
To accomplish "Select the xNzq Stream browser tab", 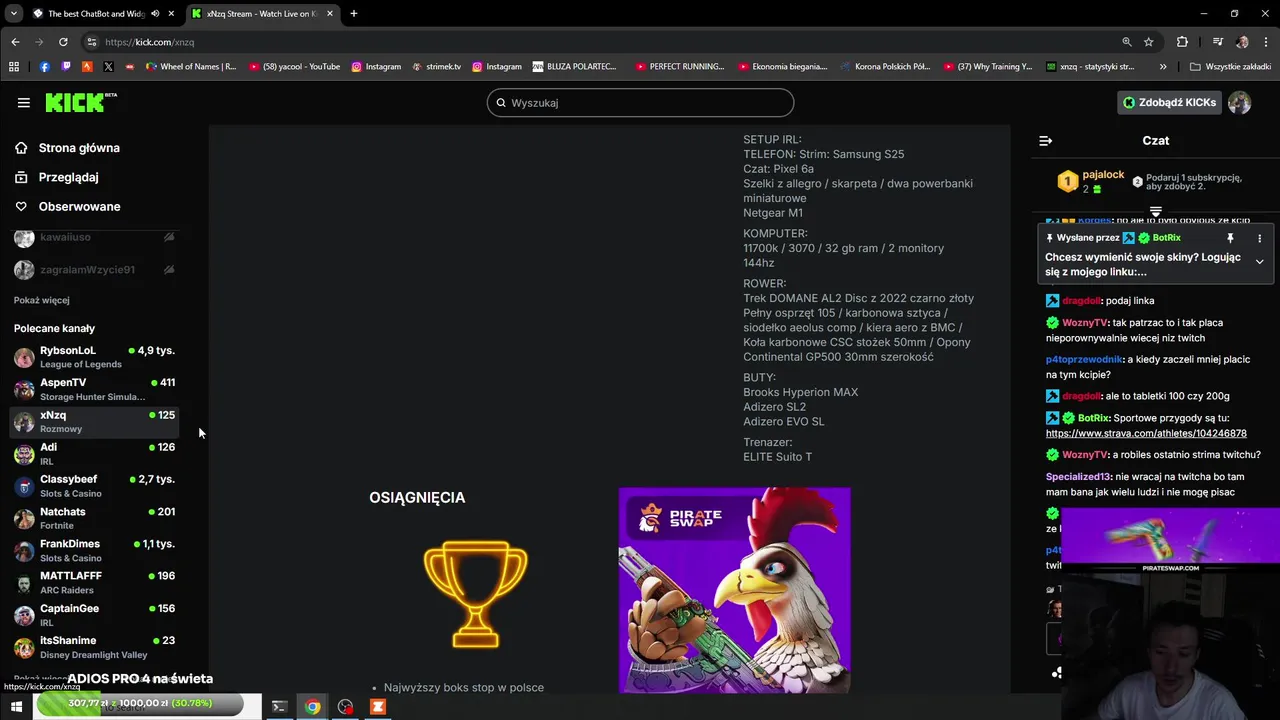I will (260, 13).
